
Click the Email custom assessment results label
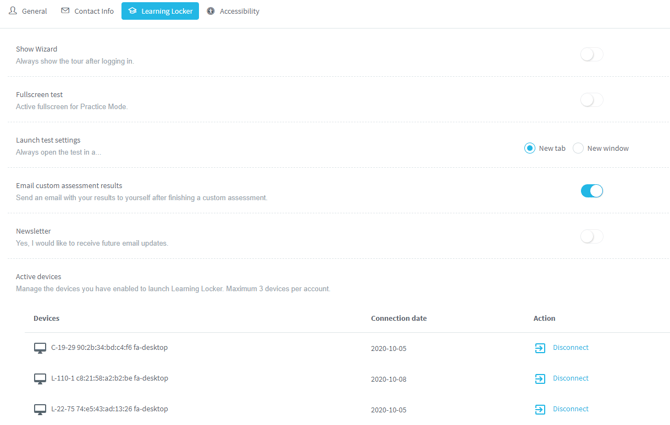pos(69,186)
